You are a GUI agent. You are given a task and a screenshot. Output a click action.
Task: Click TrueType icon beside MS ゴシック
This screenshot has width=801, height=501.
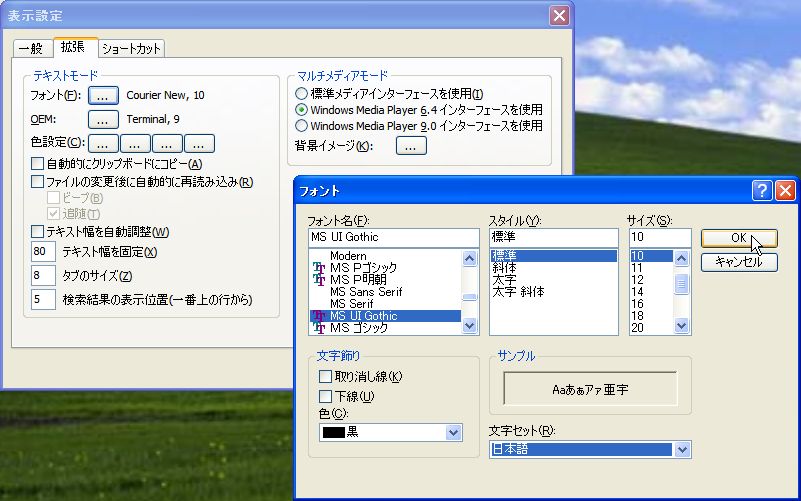pyautogui.click(x=319, y=328)
